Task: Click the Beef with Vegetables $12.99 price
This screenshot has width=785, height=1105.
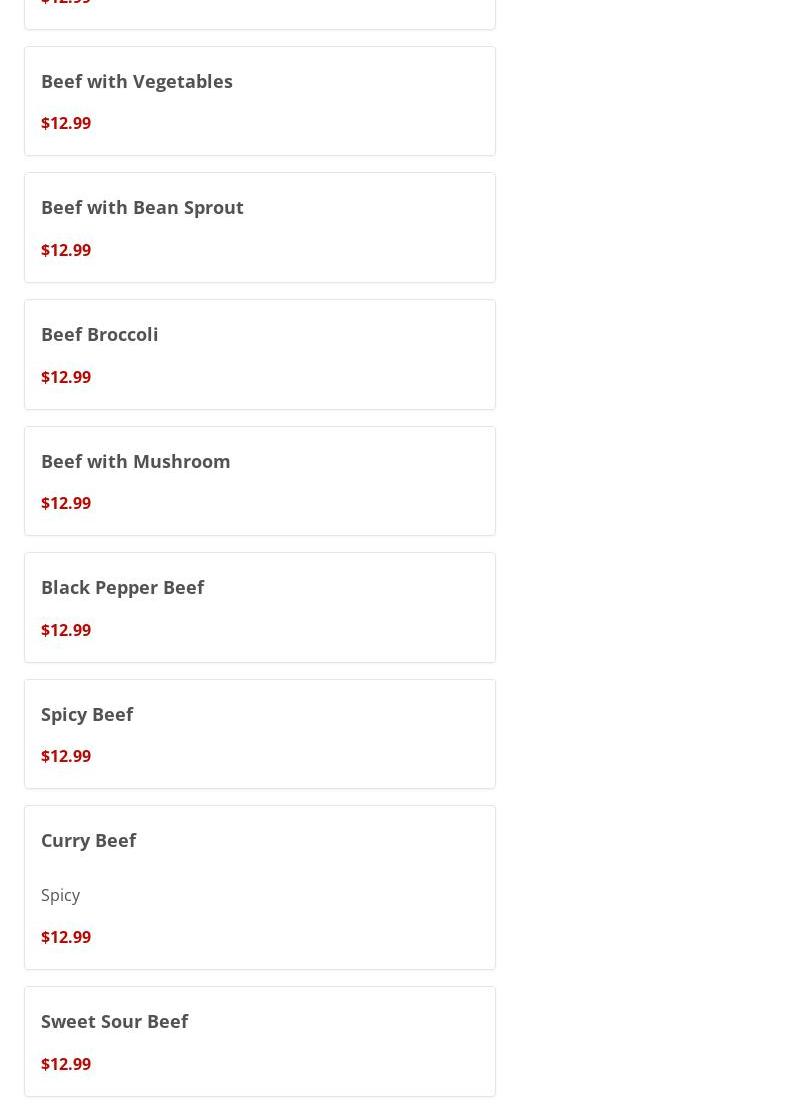Action: point(66,123)
